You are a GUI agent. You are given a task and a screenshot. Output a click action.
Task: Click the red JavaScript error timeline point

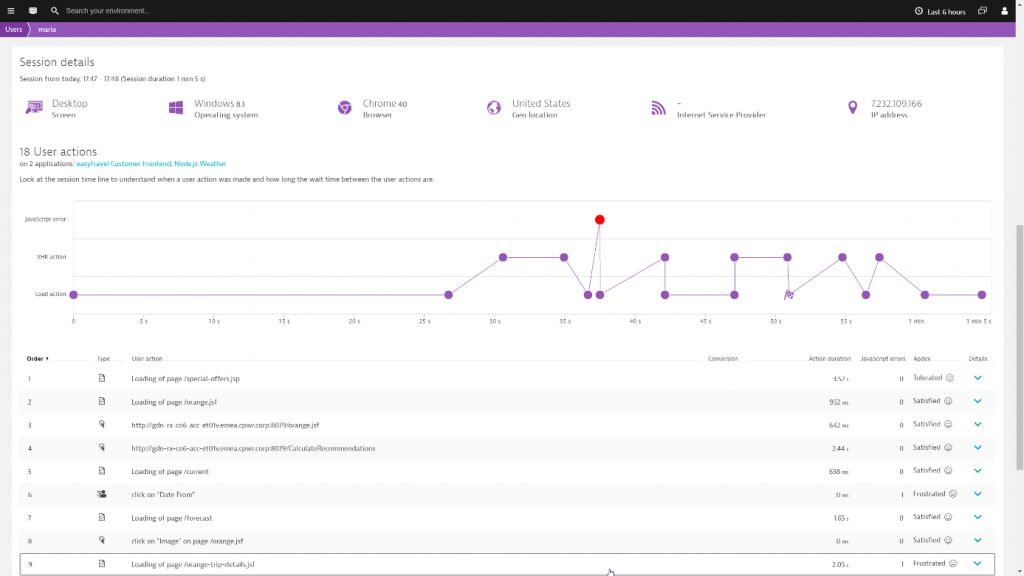pos(599,219)
